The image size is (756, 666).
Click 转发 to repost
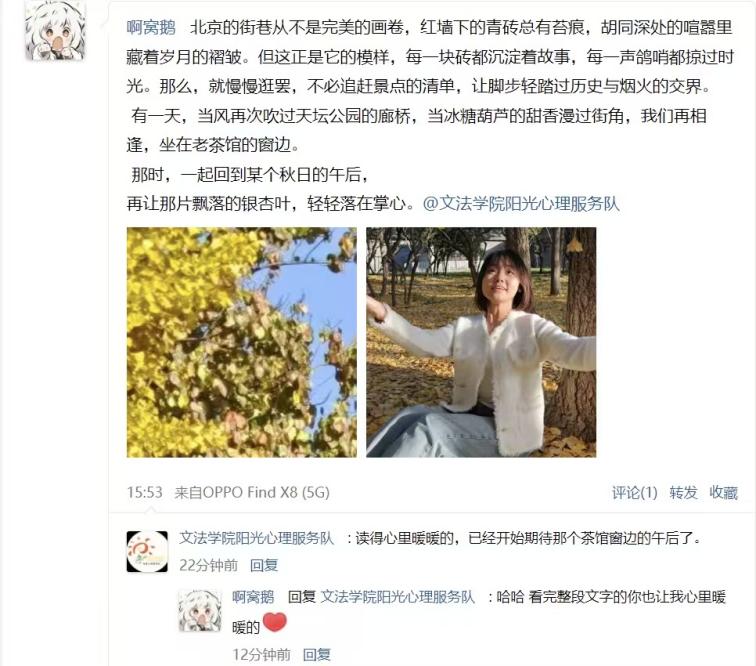pyautogui.click(x=683, y=492)
